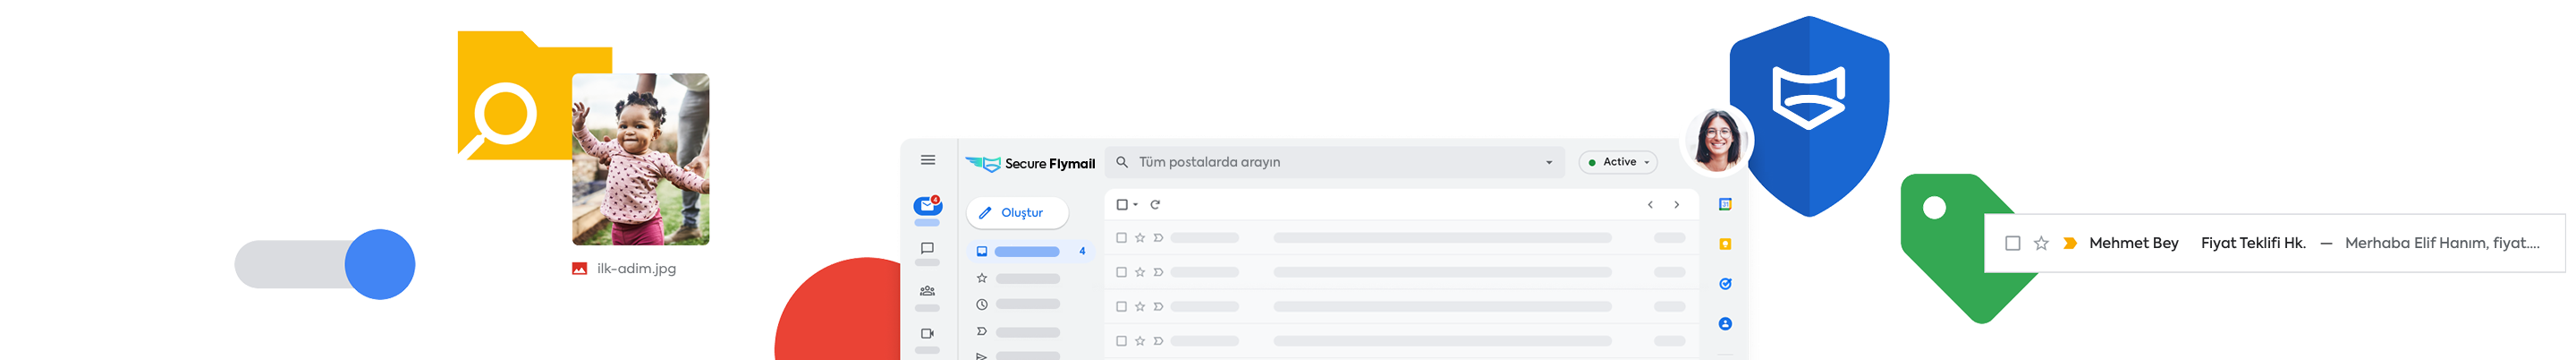Open the Calendar side panel icon
The image size is (2576, 360).
click(1725, 205)
